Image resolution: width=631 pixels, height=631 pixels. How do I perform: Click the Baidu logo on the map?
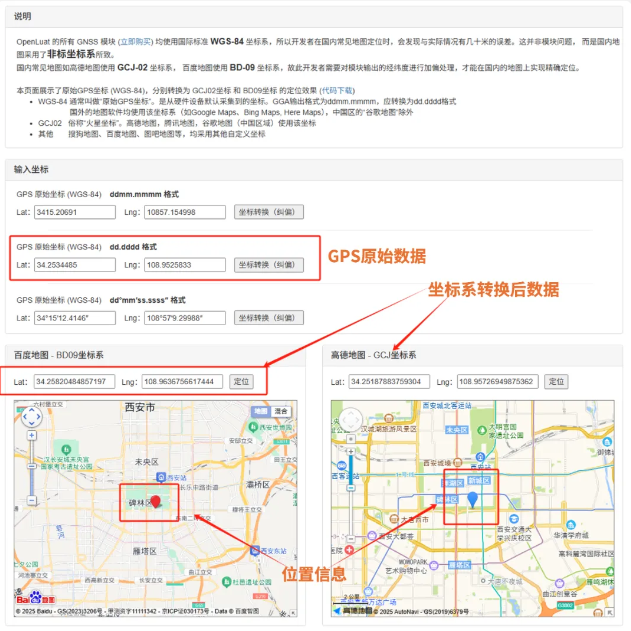pyautogui.click(x=35, y=598)
